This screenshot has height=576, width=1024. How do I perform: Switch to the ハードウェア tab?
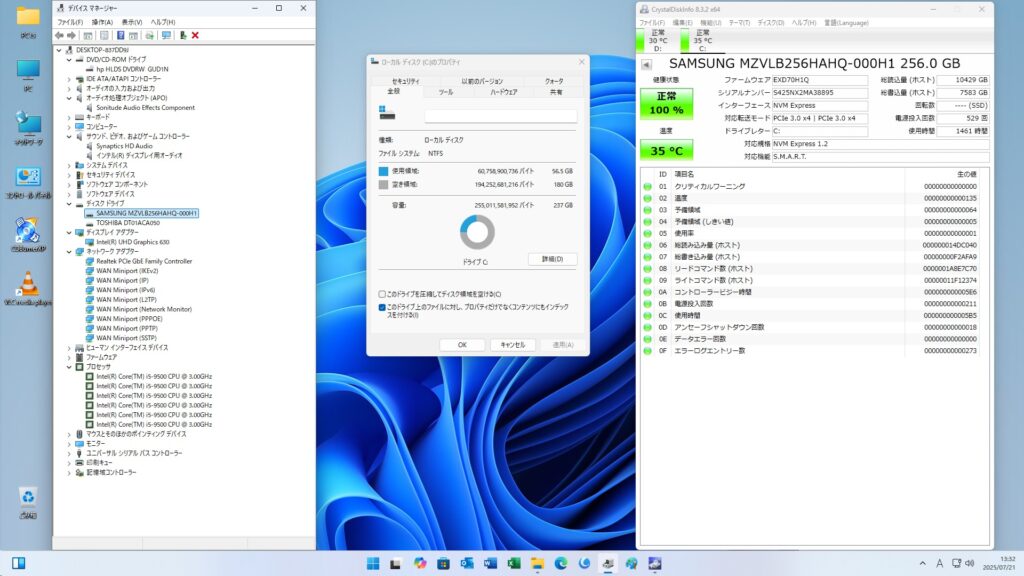503,91
